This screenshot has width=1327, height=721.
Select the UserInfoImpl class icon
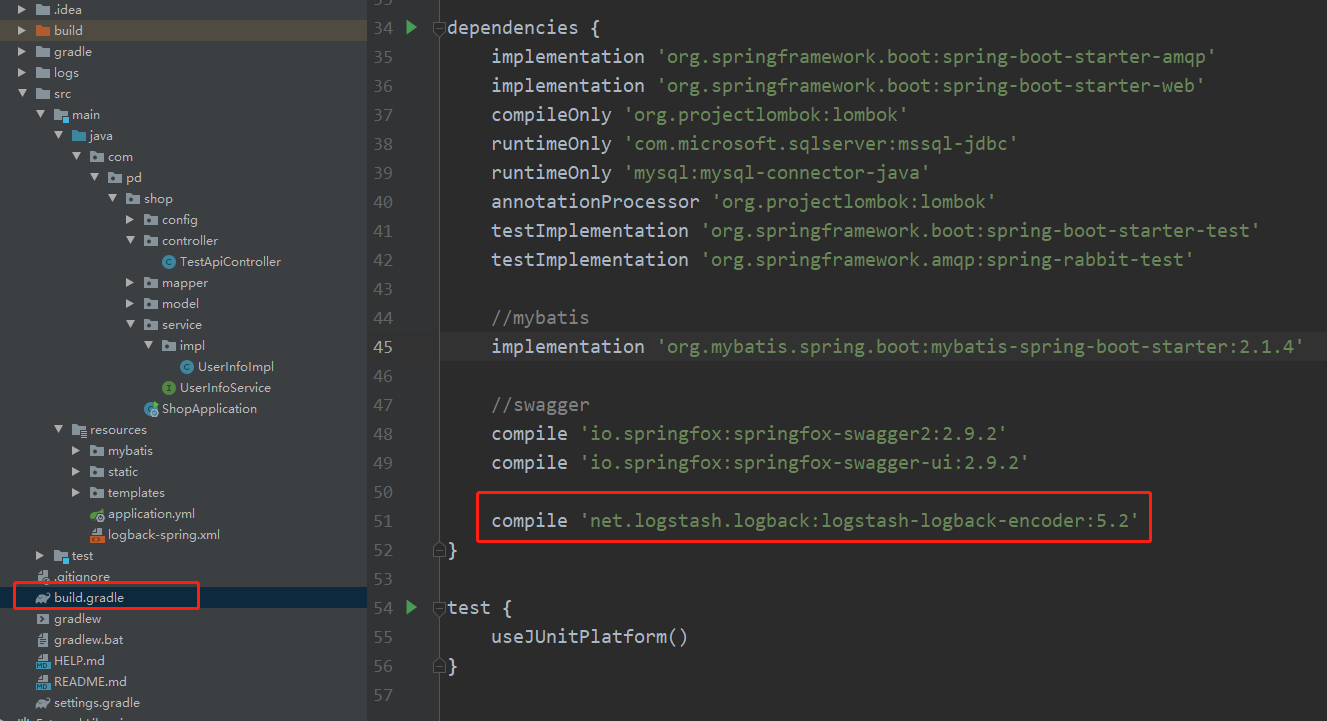coord(187,366)
